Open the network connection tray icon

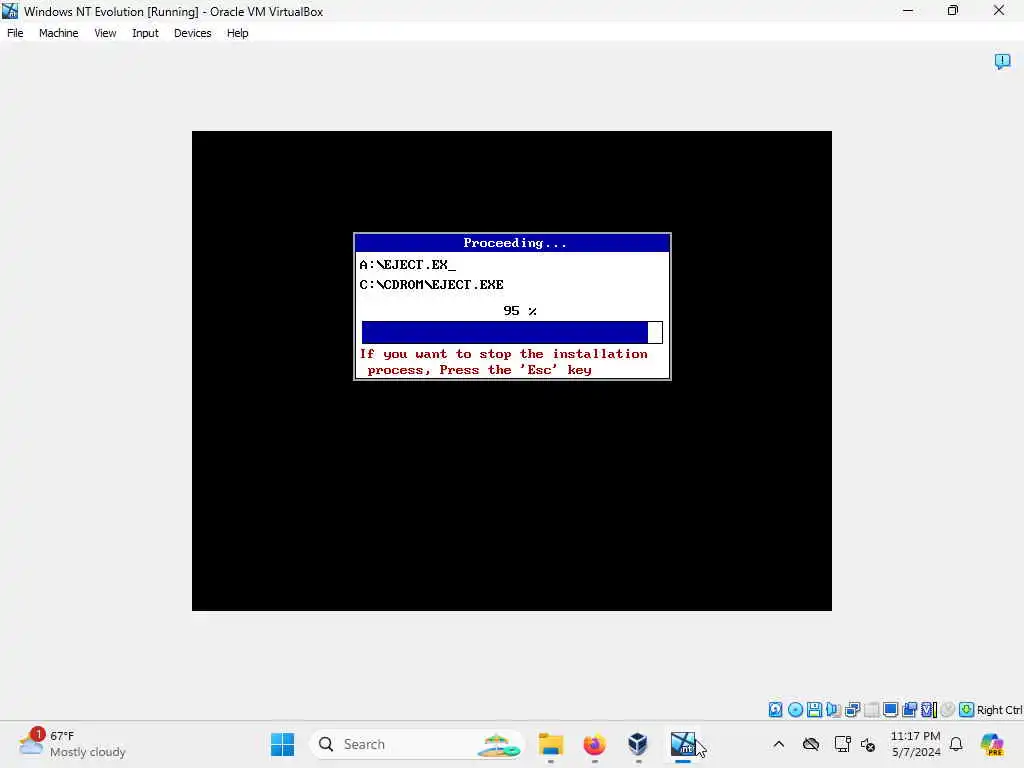click(x=842, y=744)
